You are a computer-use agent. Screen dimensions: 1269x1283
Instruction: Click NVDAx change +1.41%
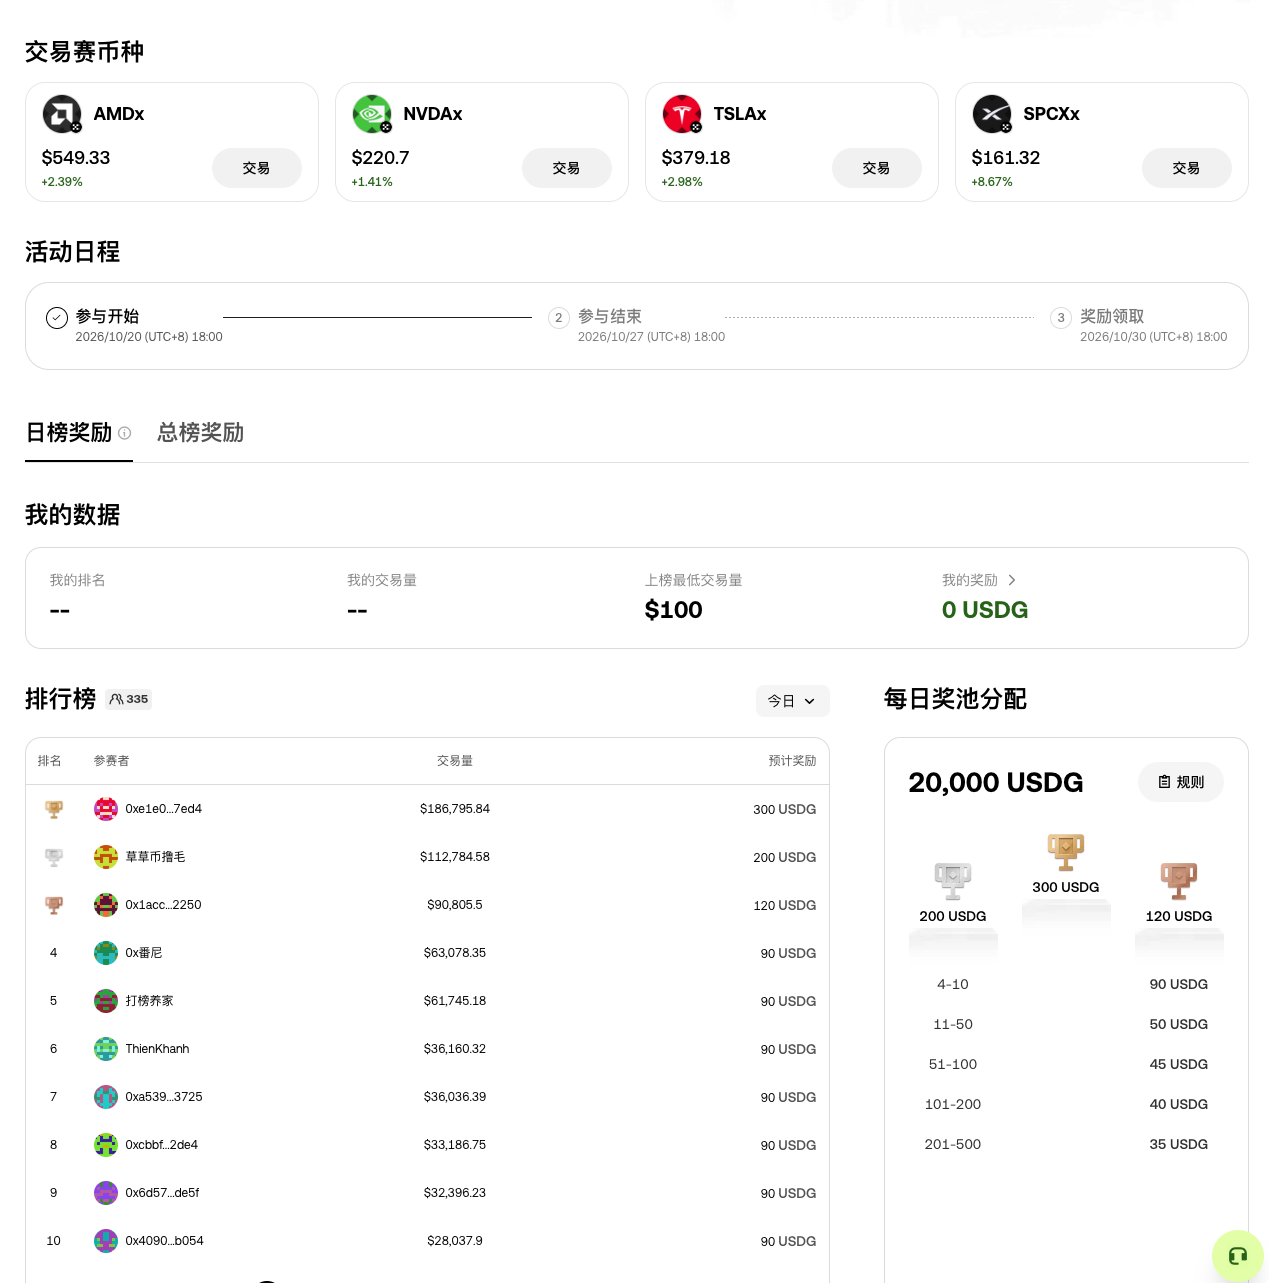(372, 182)
